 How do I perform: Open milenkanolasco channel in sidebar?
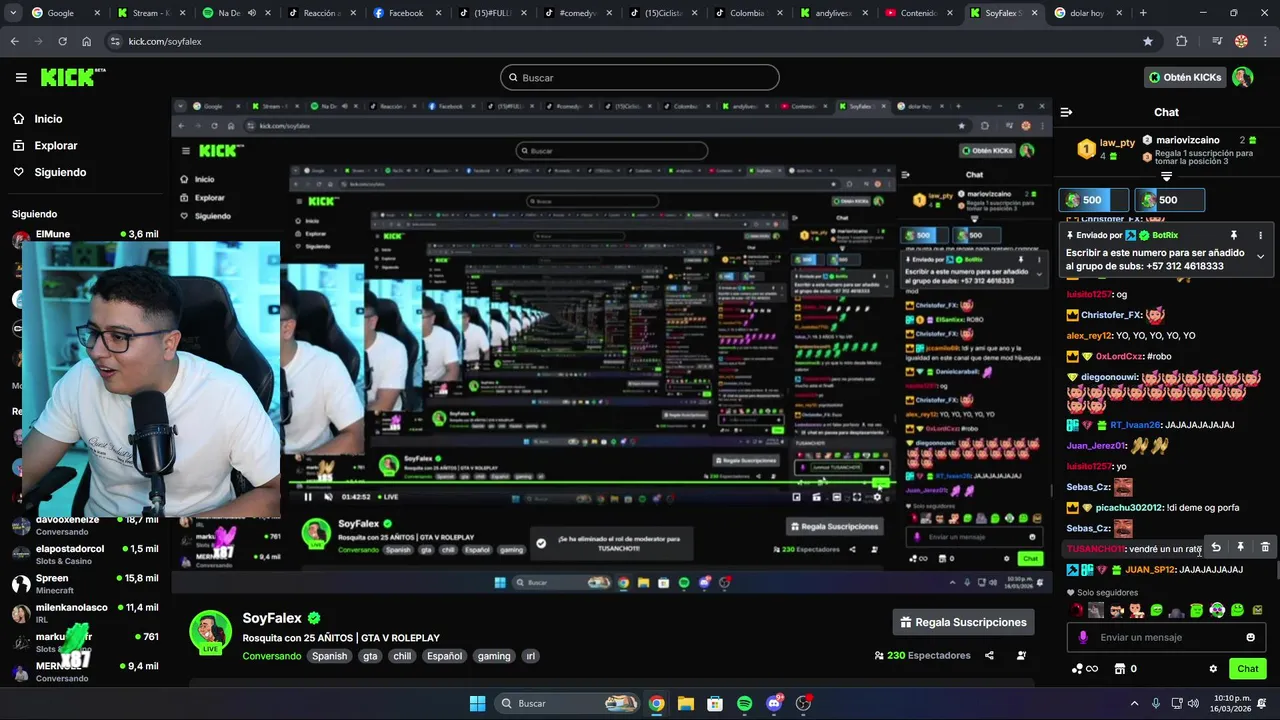pyautogui.click(x=85, y=613)
